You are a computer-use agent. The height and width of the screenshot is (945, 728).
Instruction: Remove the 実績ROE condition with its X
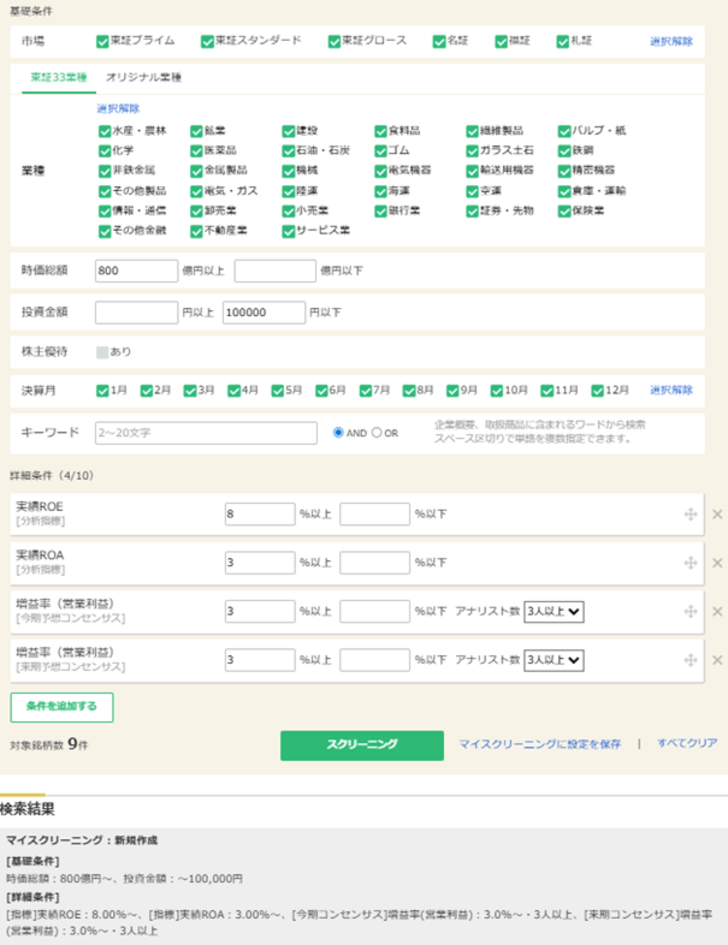[716, 514]
